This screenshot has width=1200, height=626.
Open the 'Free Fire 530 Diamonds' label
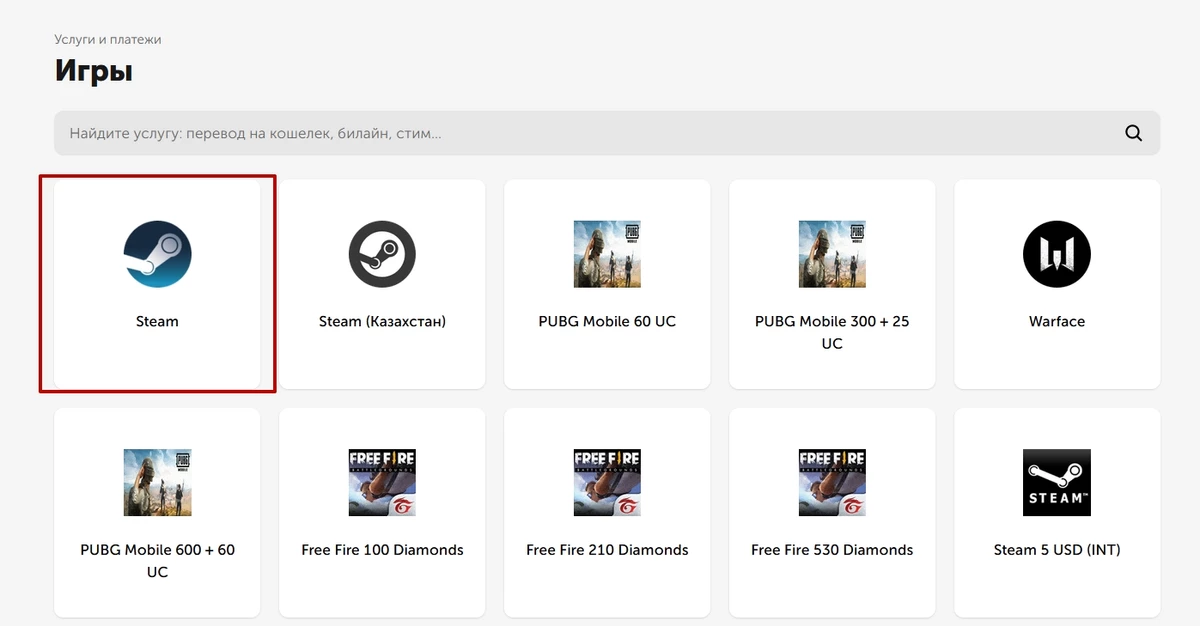click(832, 550)
